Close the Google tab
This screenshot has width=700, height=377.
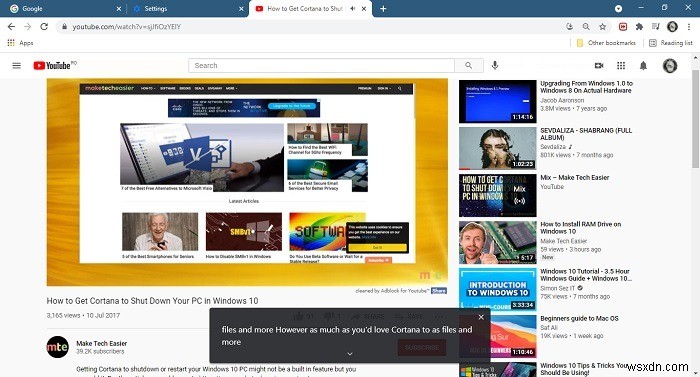119,8
